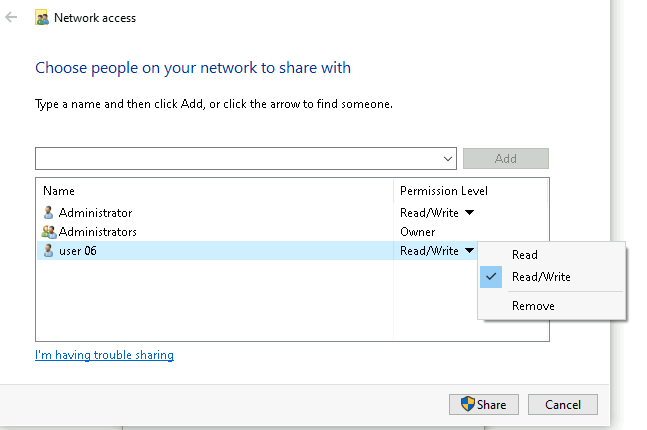Screen dimensions: 647x430
Task: Select Remove from the permission menu
Action: tap(552, 306)
